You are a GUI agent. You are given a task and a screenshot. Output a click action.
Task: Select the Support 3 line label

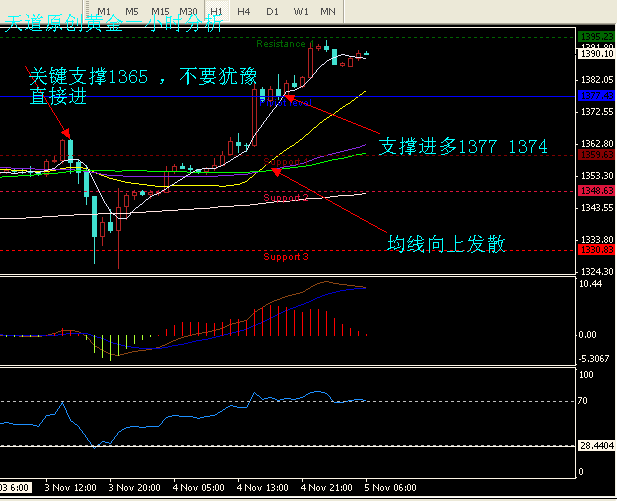point(286,257)
